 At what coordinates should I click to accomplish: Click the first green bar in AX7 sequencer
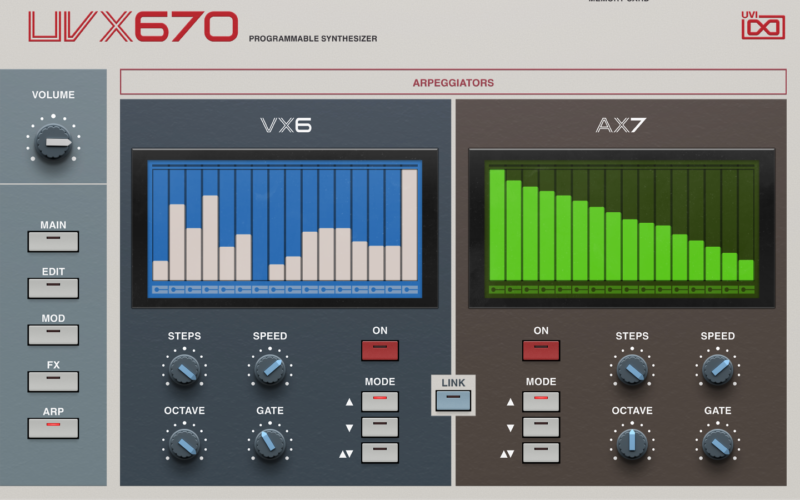tap(497, 225)
